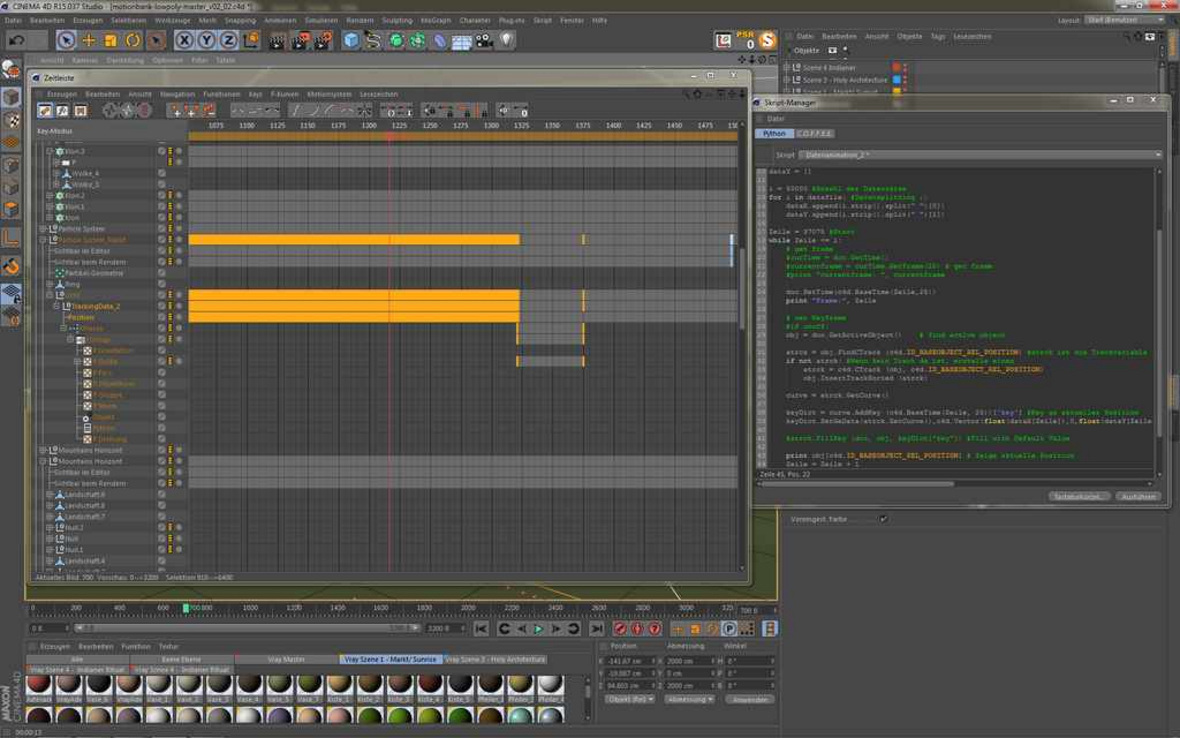Switch to the COFFEE tab

pyautogui.click(x=815, y=133)
